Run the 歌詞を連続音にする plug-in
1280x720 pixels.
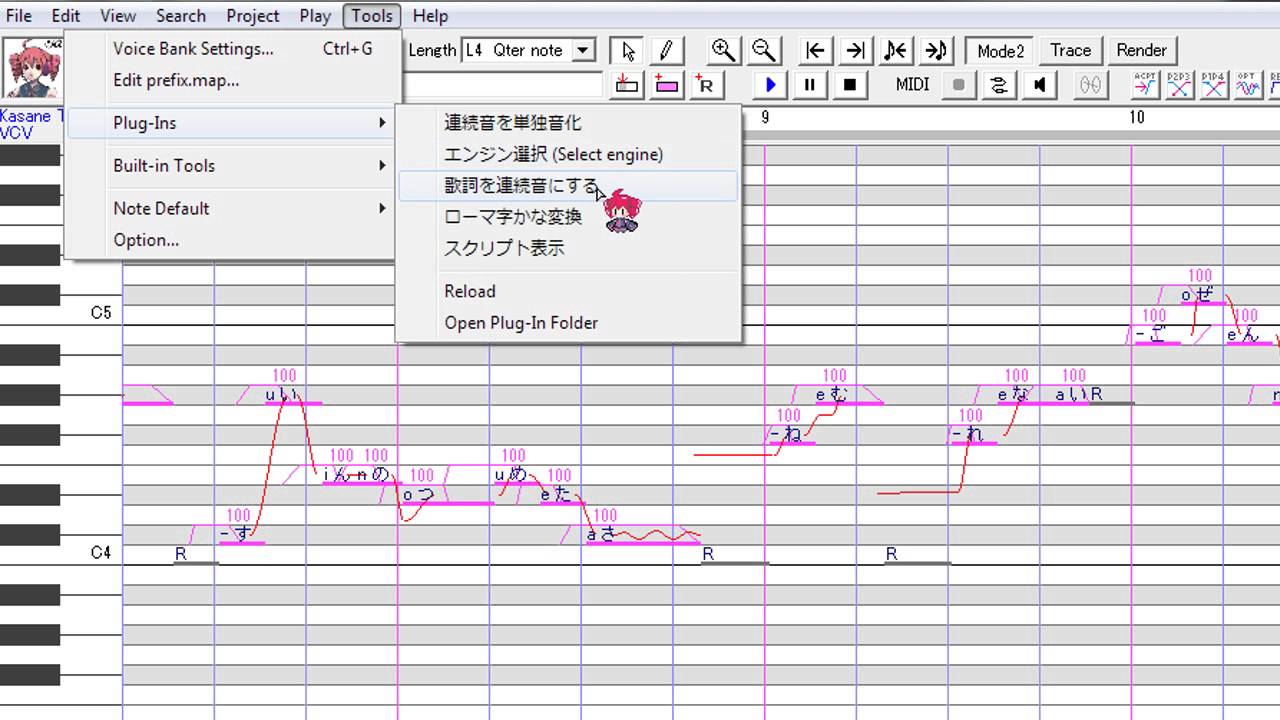[568, 186]
